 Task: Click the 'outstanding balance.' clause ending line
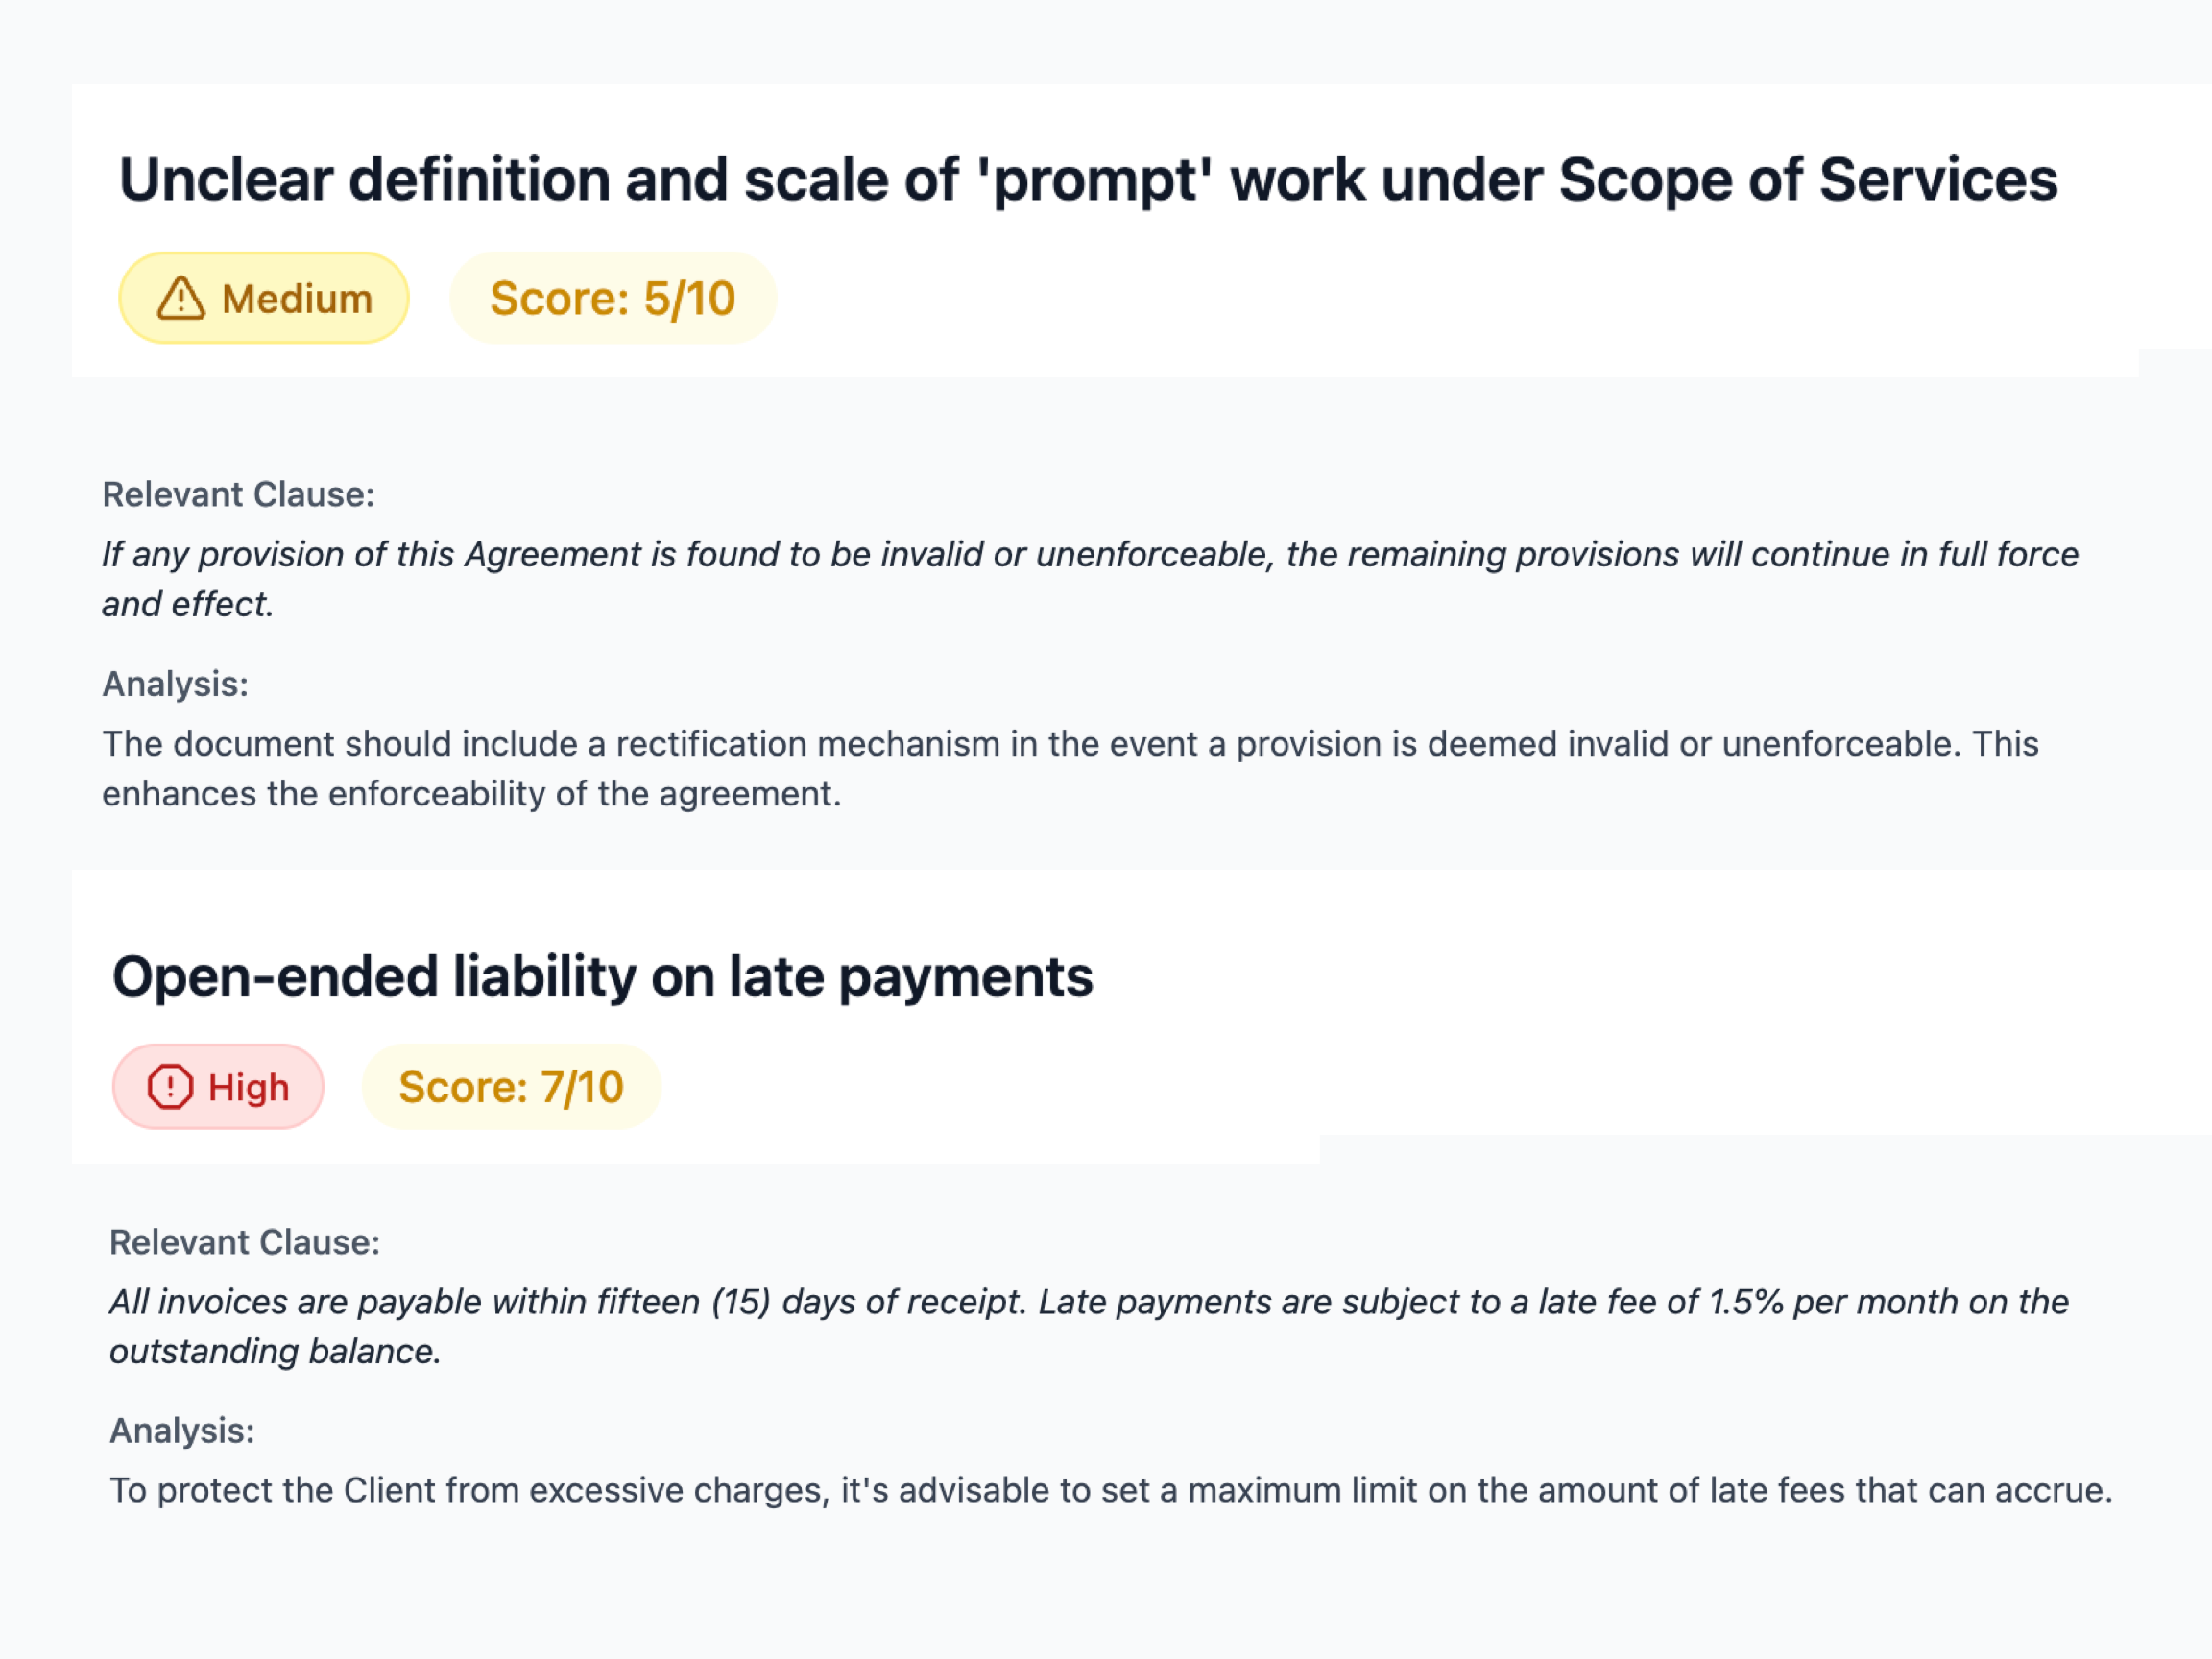(275, 1352)
